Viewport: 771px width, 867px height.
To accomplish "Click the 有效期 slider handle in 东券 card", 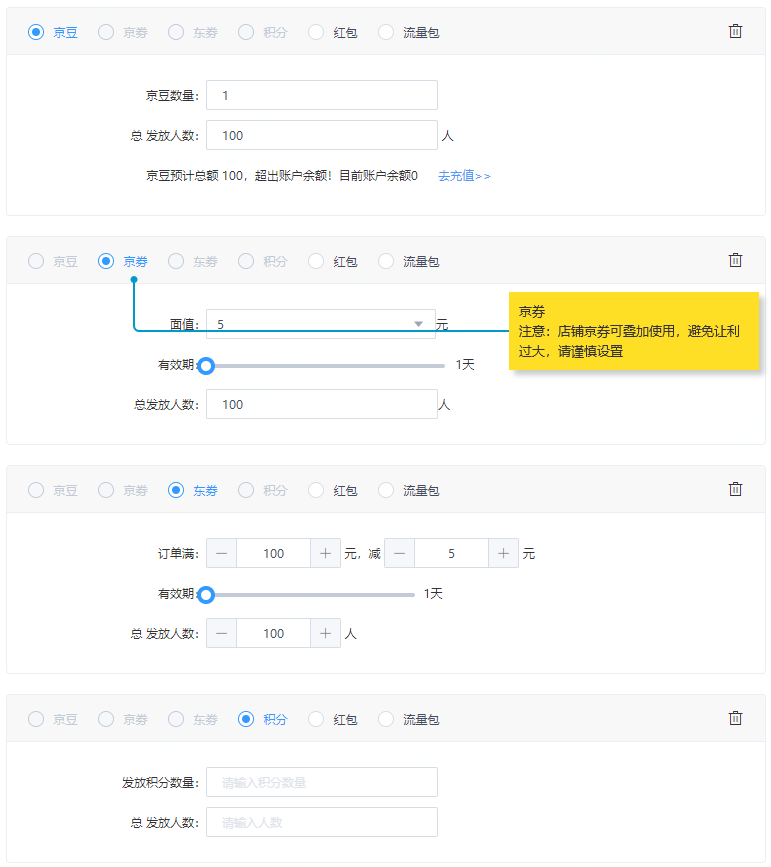I will pos(206,595).
